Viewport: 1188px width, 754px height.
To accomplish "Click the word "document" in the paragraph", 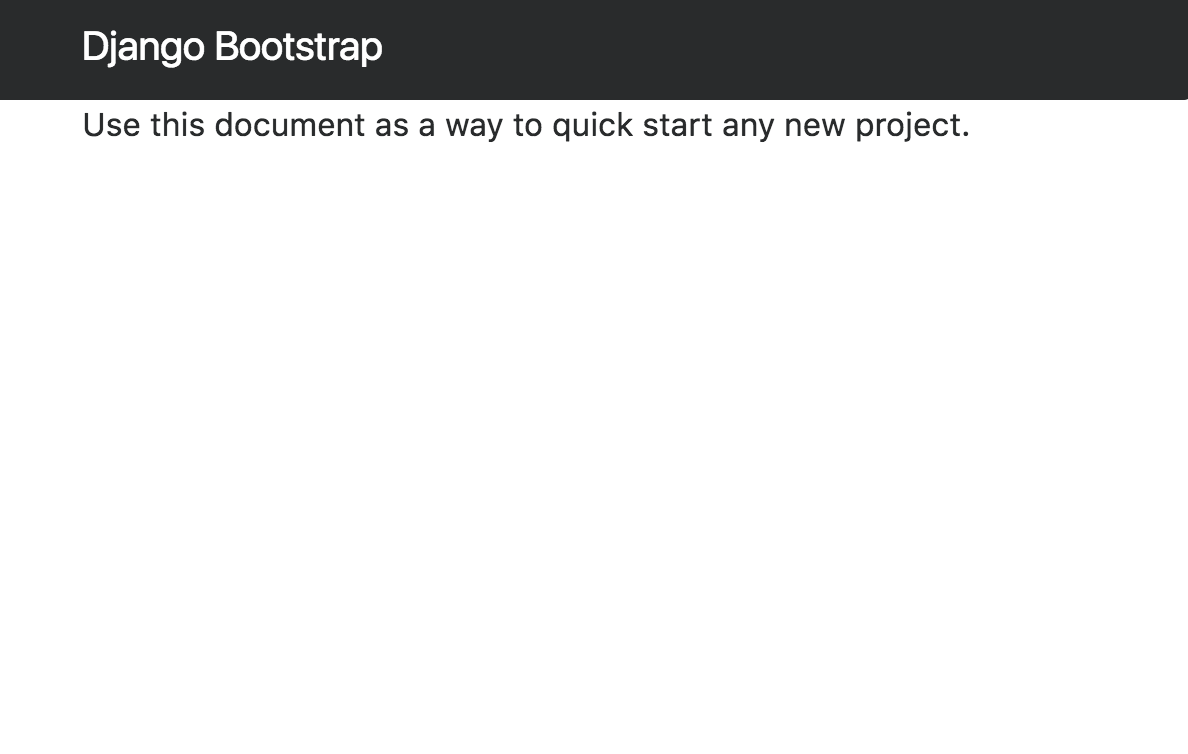I will (x=290, y=125).
